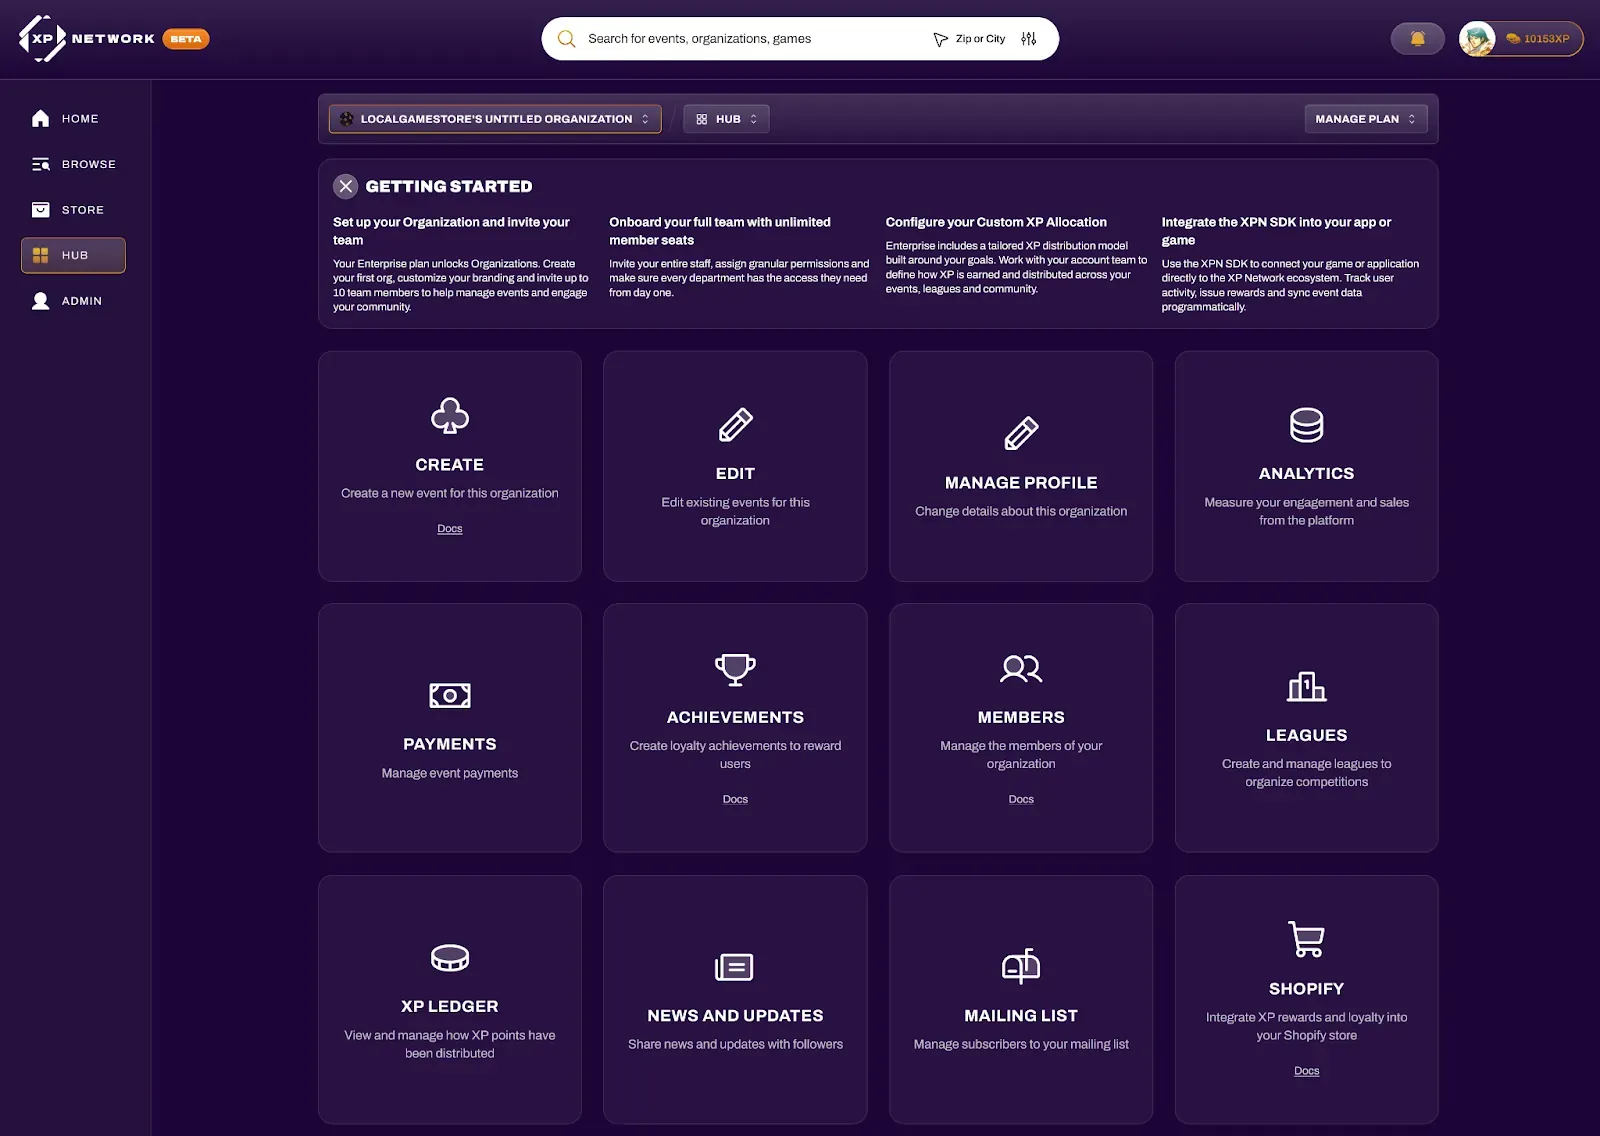The height and width of the screenshot is (1136, 1600).
Task: Click the notification bell icon
Action: 1417,38
